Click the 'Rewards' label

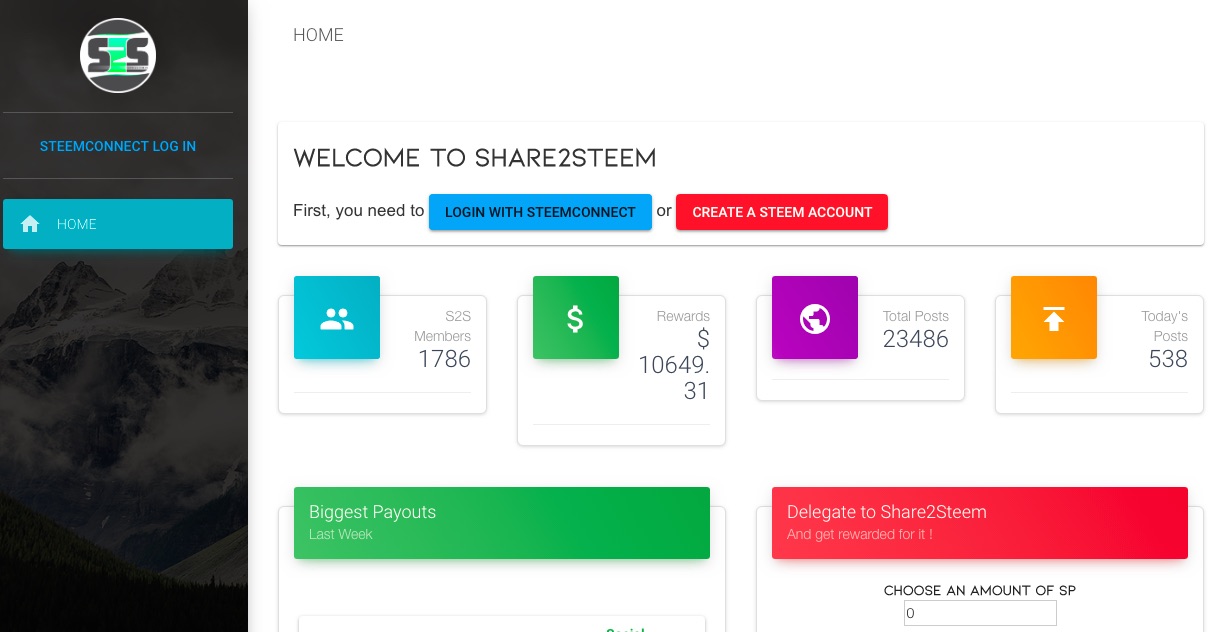click(x=683, y=316)
